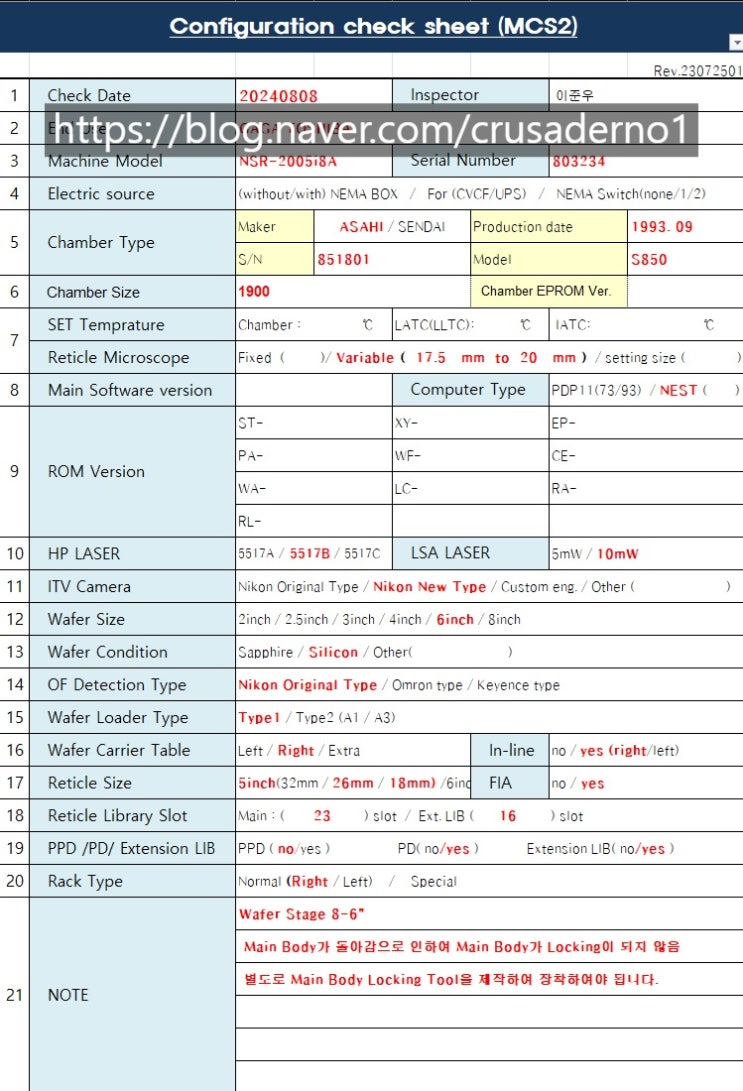Image resolution: width=743 pixels, height=1091 pixels.
Task: Click the Main Software version label
Action: tap(132, 390)
